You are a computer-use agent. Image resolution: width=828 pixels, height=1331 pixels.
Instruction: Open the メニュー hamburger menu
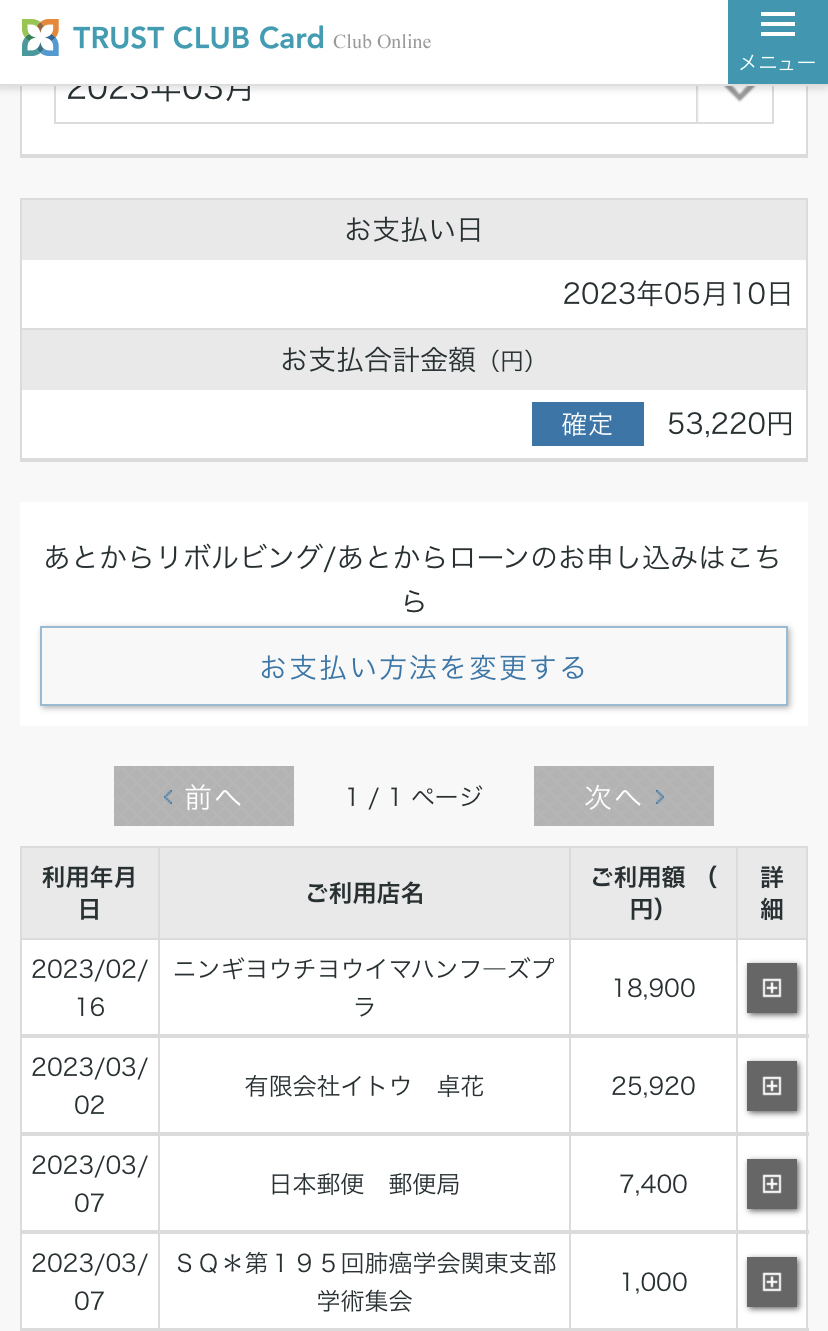(x=777, y=41)
